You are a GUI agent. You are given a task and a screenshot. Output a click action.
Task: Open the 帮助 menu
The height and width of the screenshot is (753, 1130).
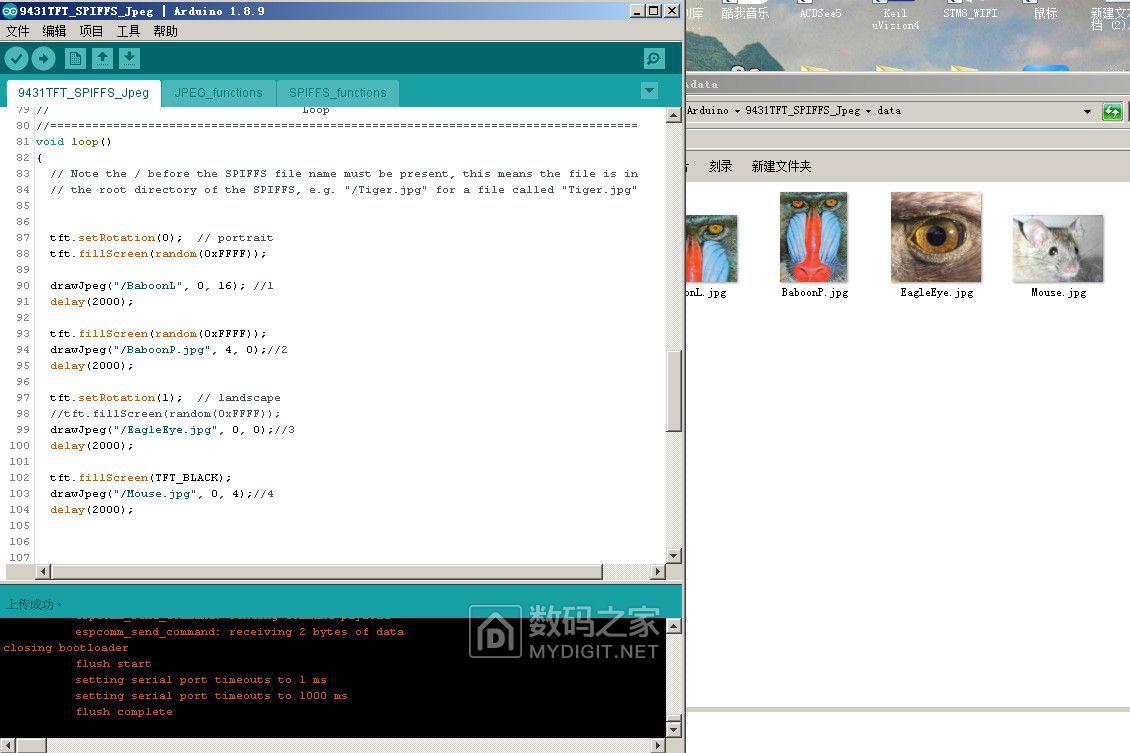[165, 31]
